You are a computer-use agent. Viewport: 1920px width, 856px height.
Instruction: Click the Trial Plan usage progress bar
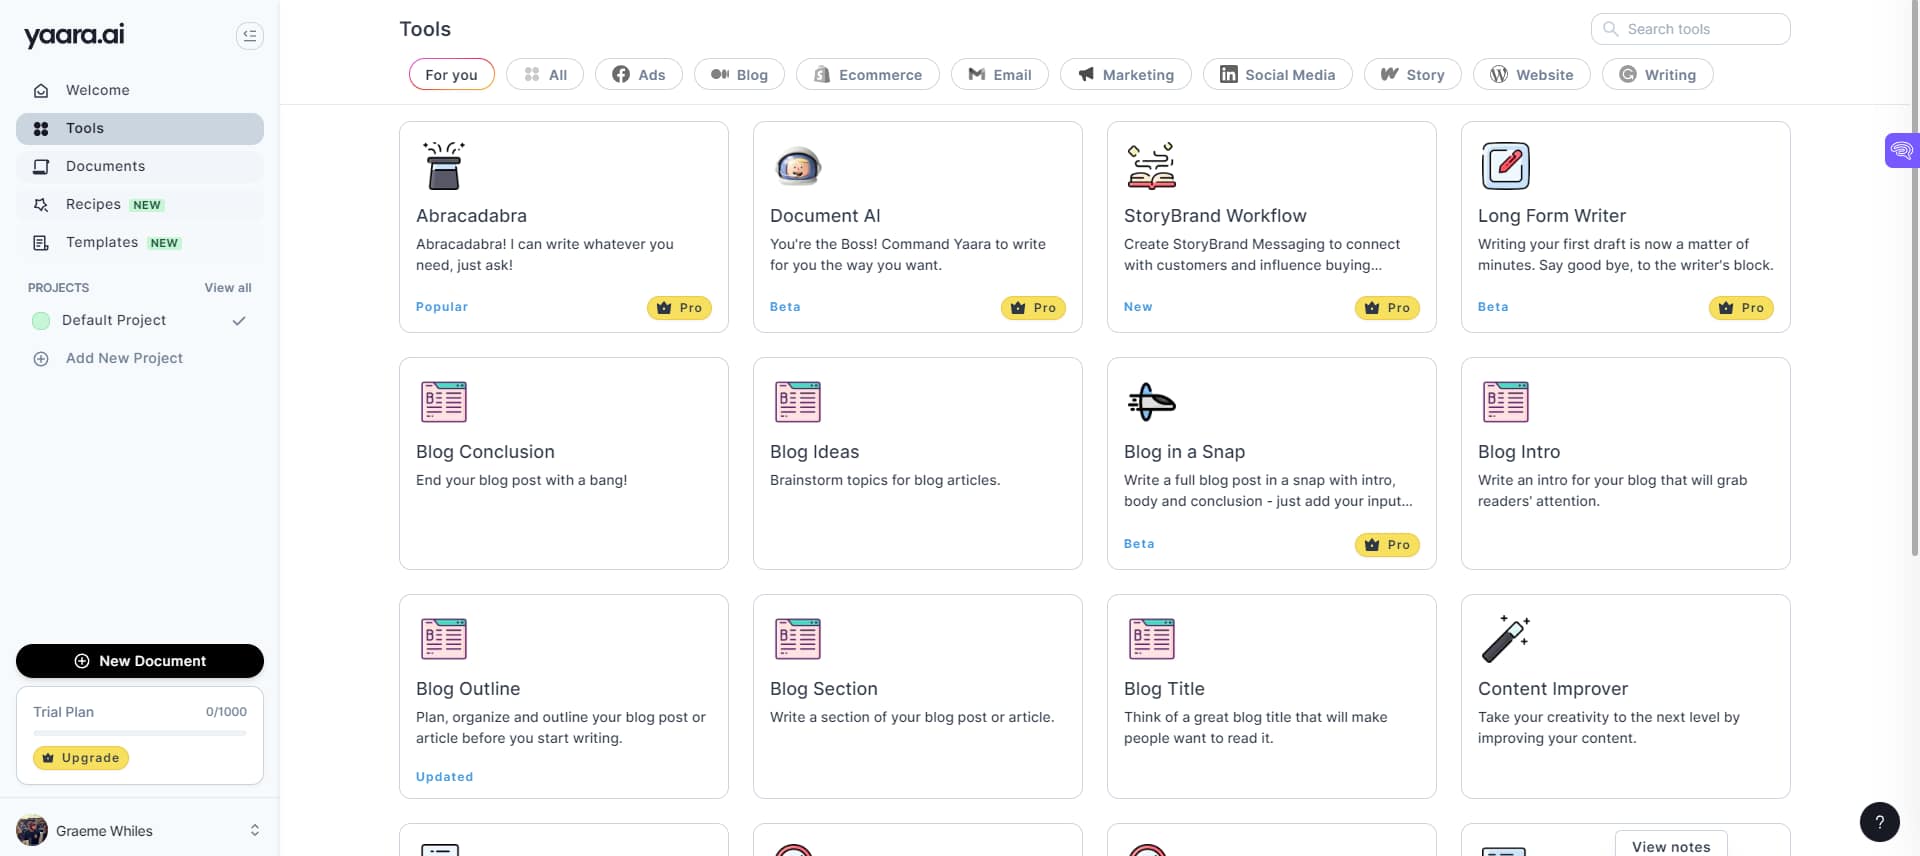tap(139, 733)
